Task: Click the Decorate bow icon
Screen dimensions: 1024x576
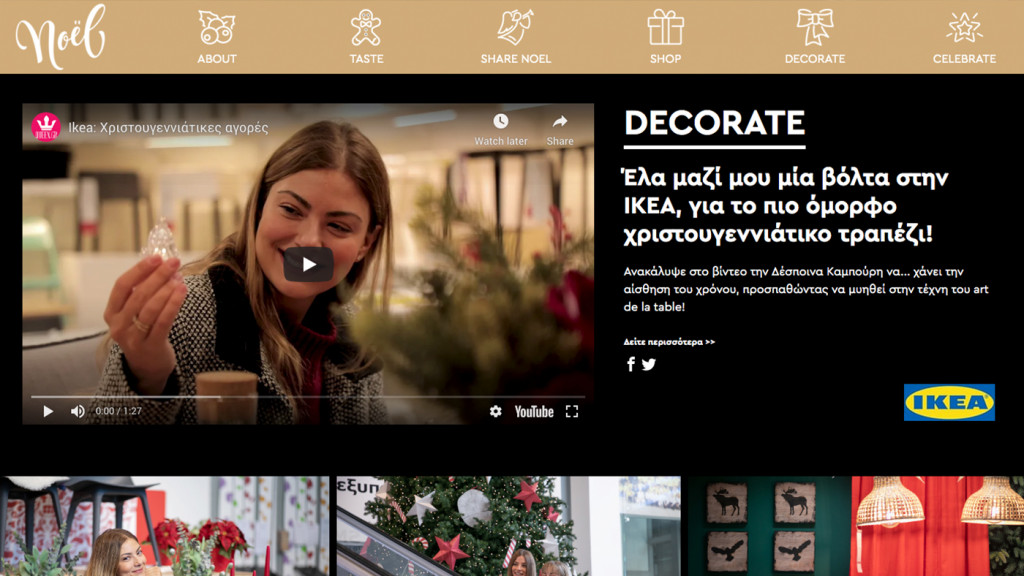Action: click(x=815, y=27)
